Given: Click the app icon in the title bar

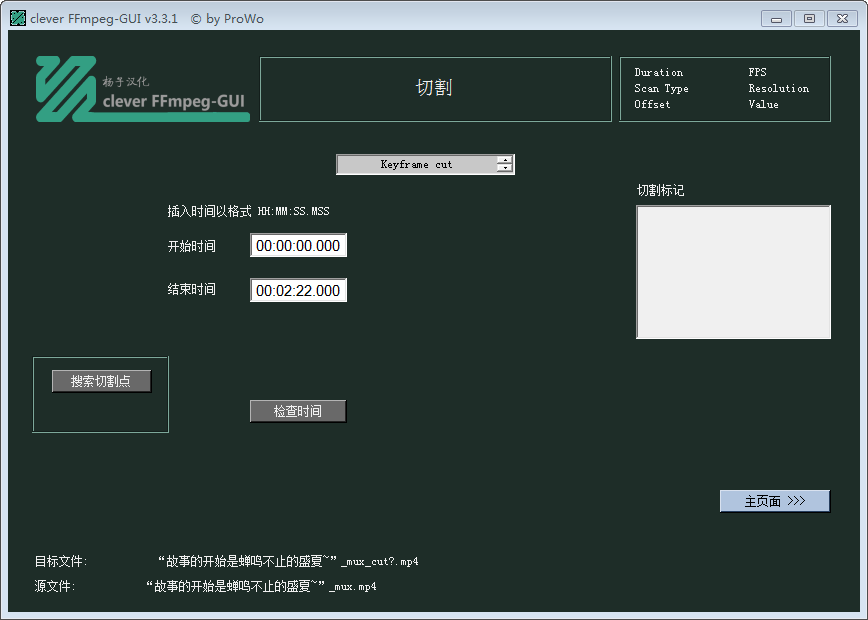Looking at the screenshot, I should click(x=18, y=18).
